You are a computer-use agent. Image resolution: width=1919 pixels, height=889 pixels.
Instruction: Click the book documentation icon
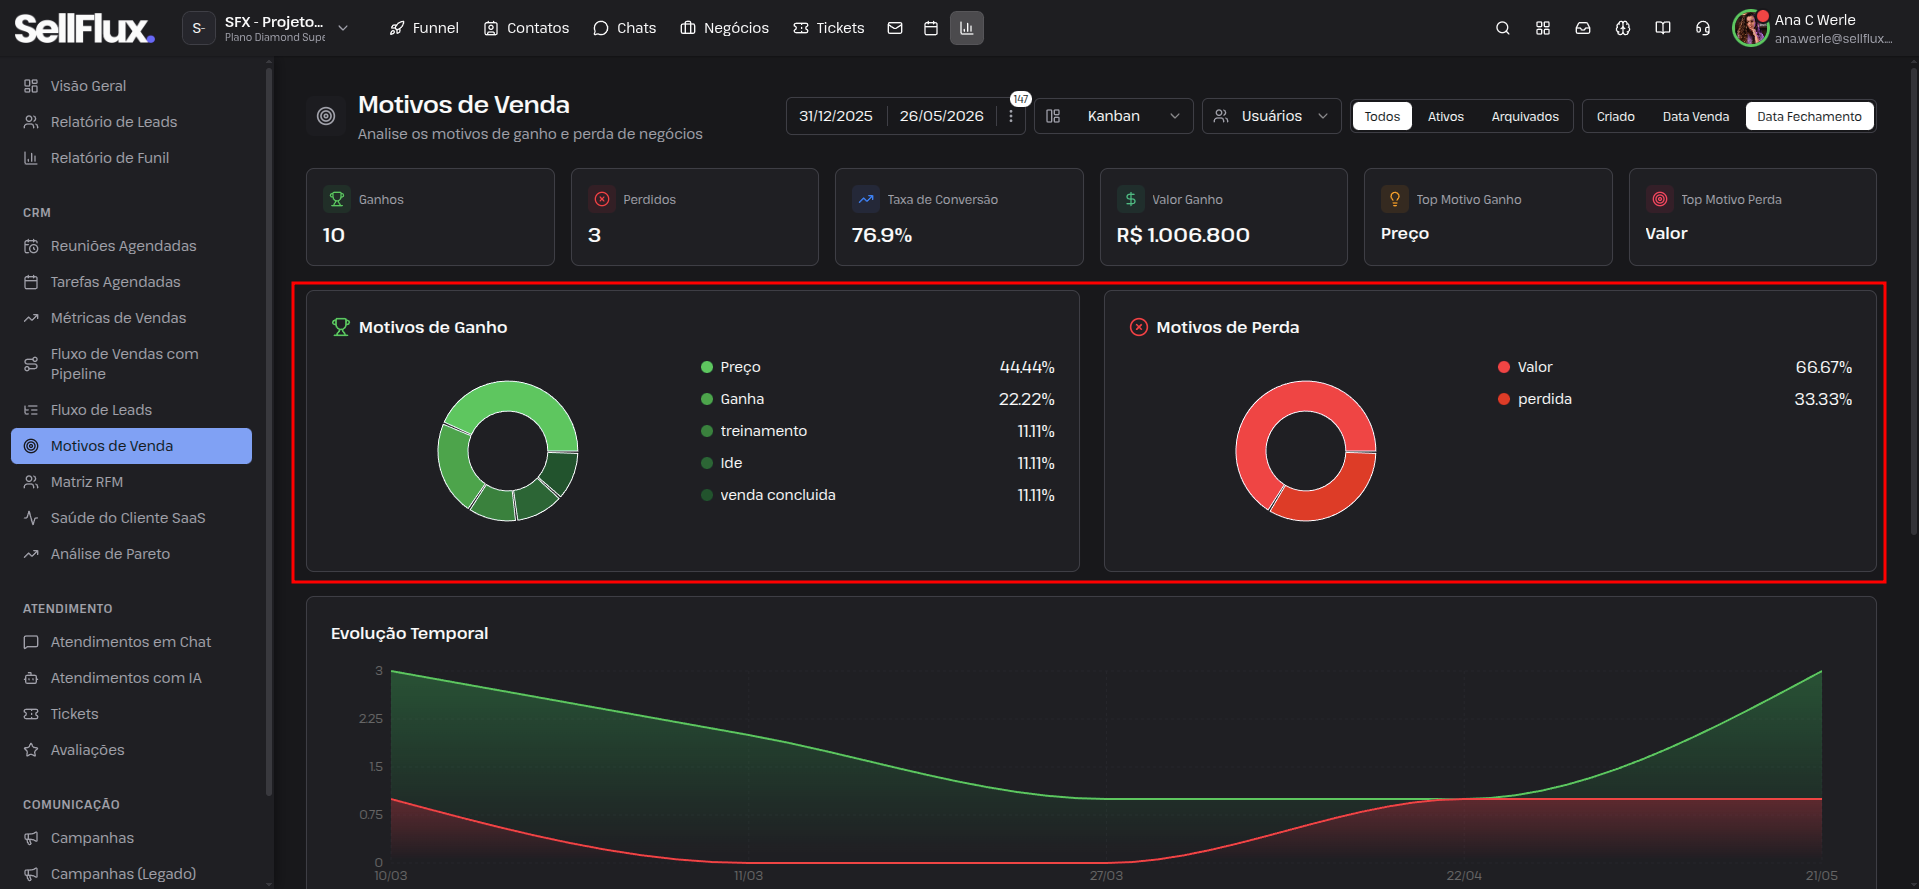click(1663, 28)
